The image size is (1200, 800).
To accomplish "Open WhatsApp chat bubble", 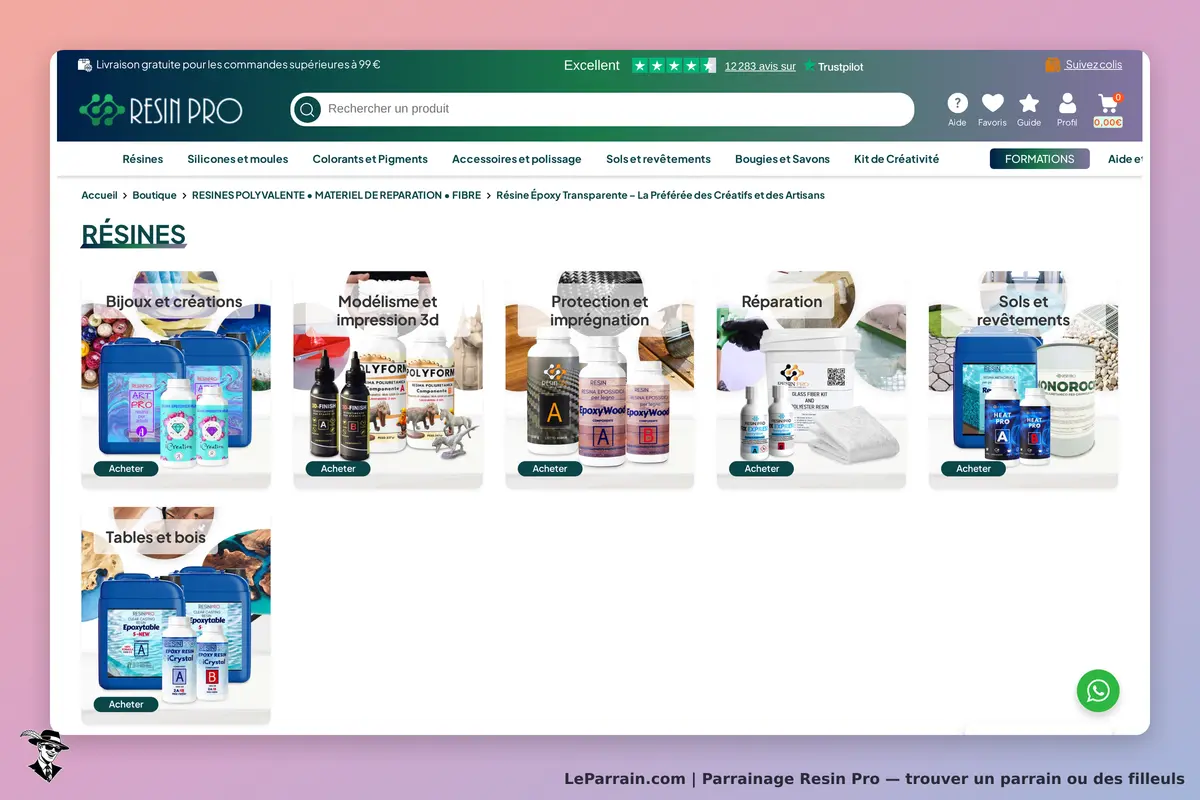I will 1098,691.
